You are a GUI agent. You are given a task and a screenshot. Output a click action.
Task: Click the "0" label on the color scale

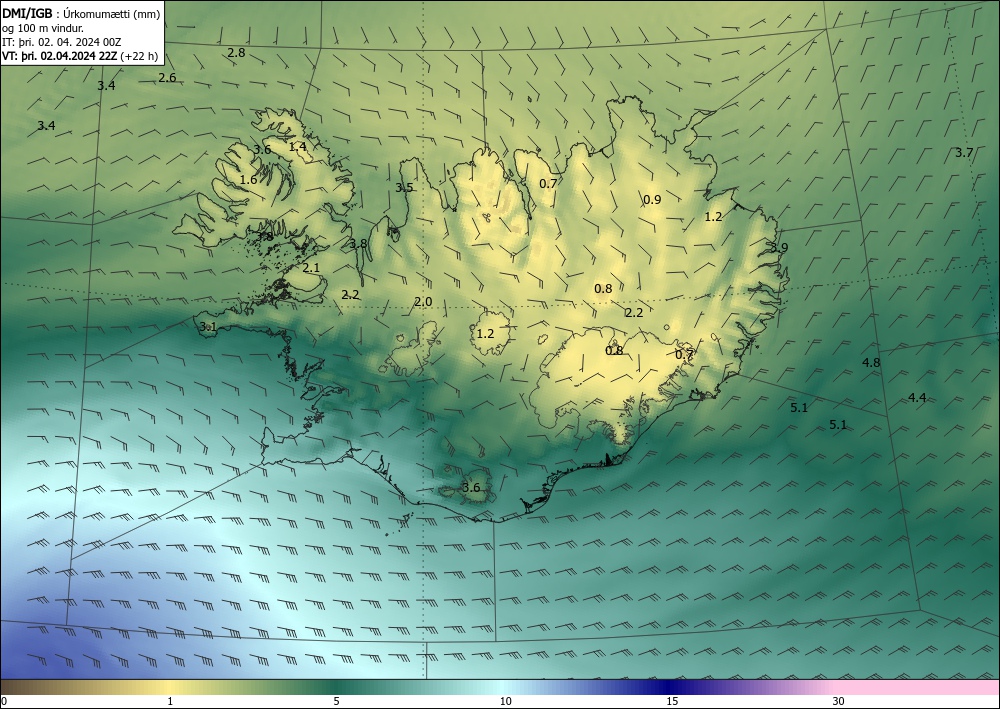[x=4, y=701]
